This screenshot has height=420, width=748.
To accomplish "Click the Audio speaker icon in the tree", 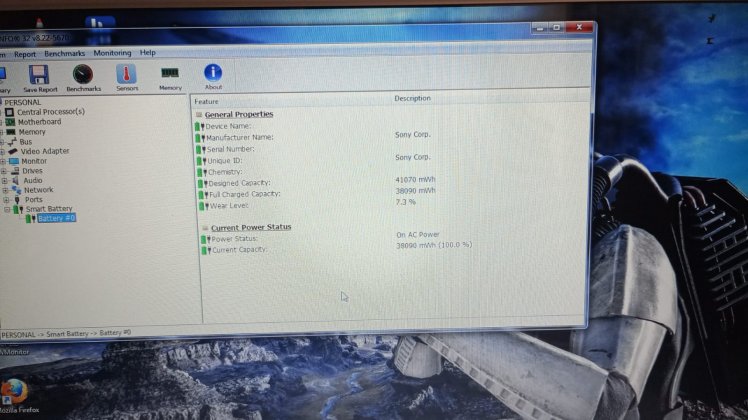I will point(16,180).
